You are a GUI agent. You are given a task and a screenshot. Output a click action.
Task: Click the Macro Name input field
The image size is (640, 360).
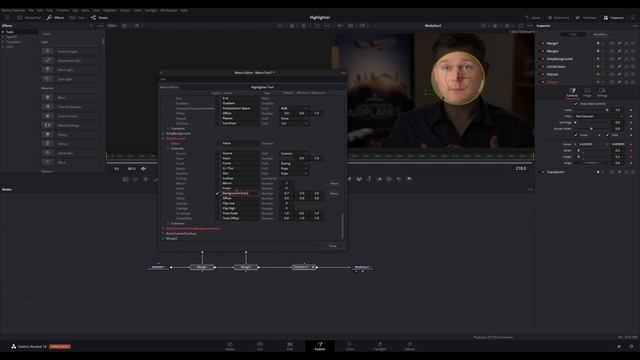[x=262, y=87]
